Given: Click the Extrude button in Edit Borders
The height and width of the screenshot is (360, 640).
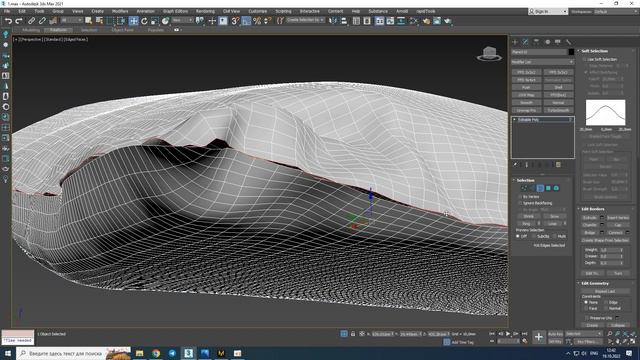Looking at the screenshot, I should coord(590,218).
